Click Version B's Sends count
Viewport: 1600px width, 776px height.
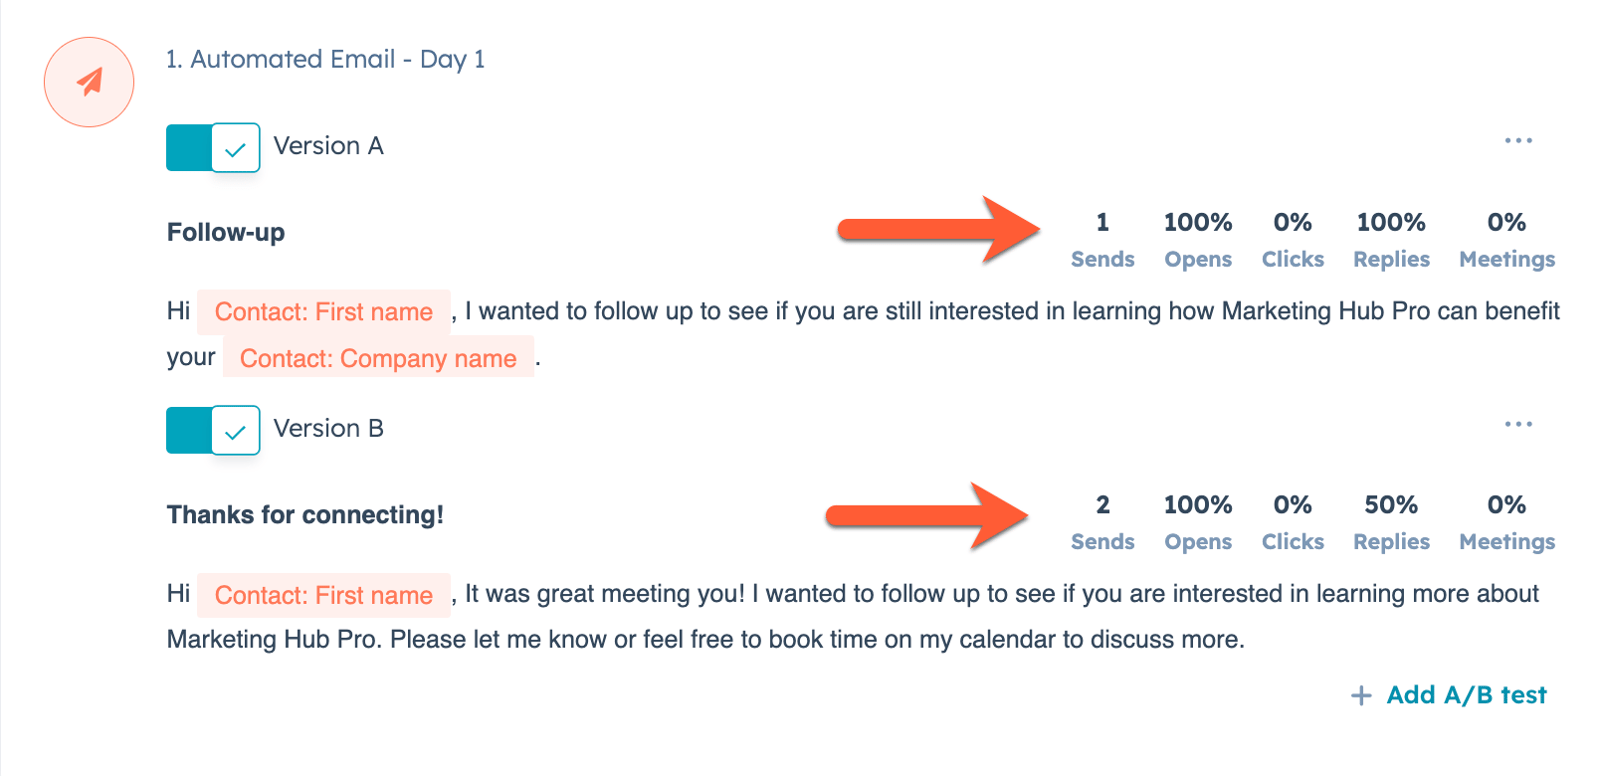point(1102,522)
